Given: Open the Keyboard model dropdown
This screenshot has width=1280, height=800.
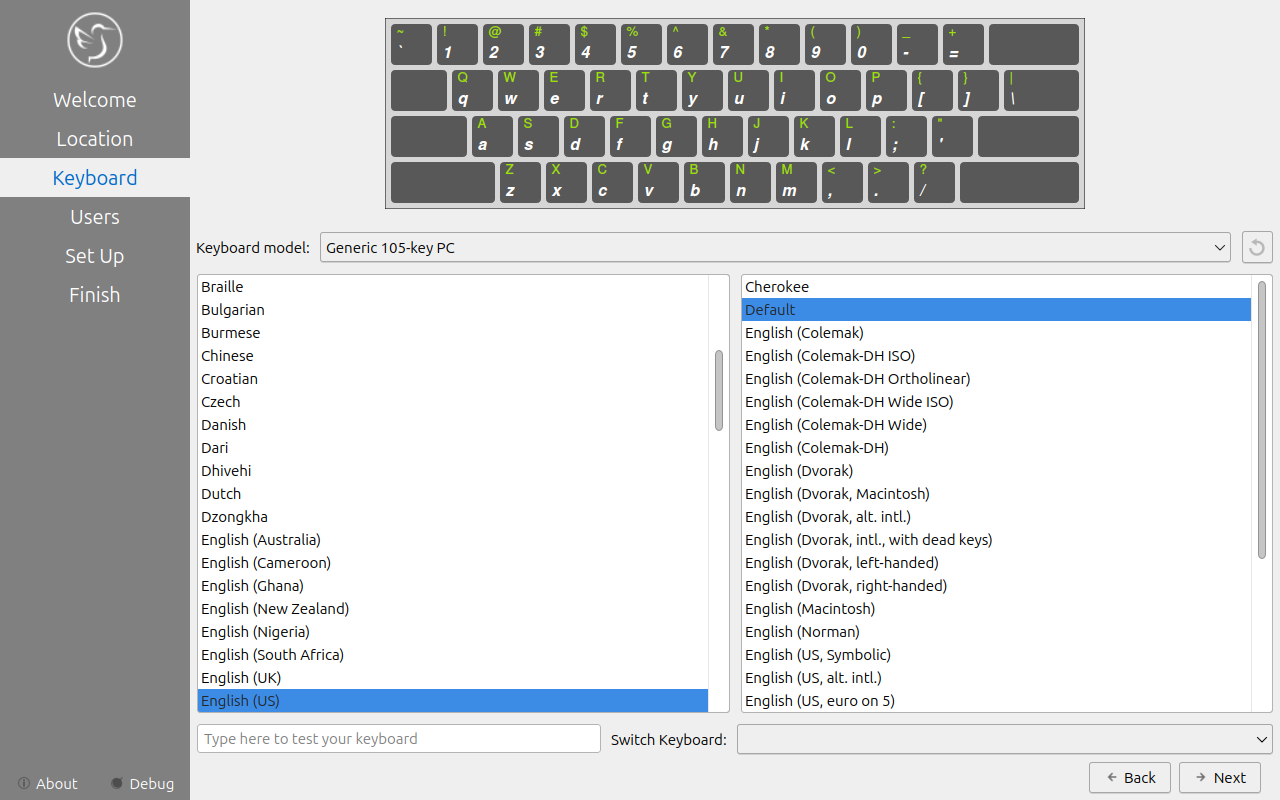Looking at the screenshot, I should (775, 247).
